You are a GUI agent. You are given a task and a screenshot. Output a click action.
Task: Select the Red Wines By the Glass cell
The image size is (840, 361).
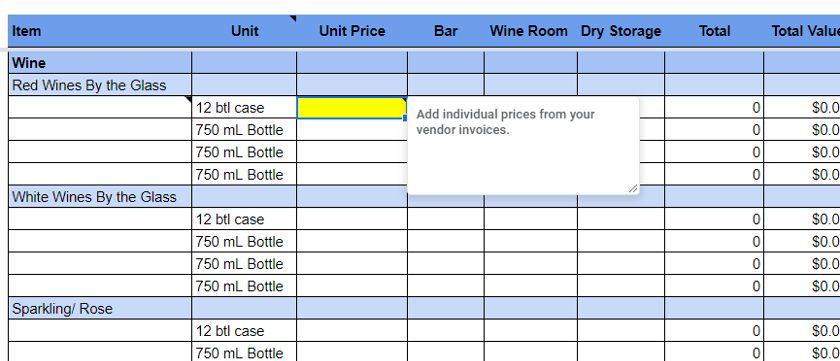tap(100, 85)
